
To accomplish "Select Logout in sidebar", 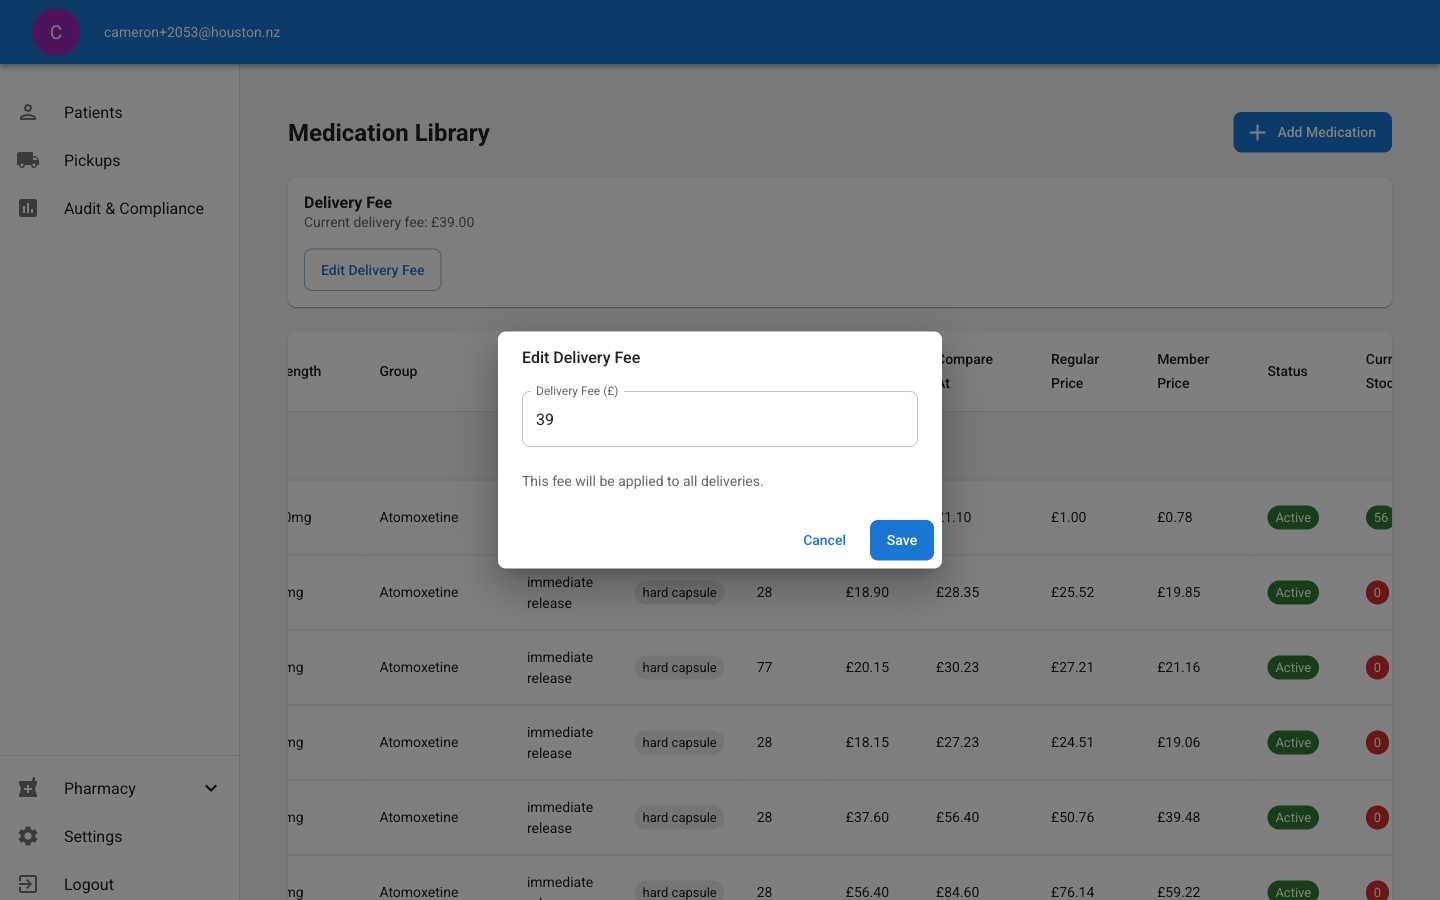I will click(x=120, y=884).
